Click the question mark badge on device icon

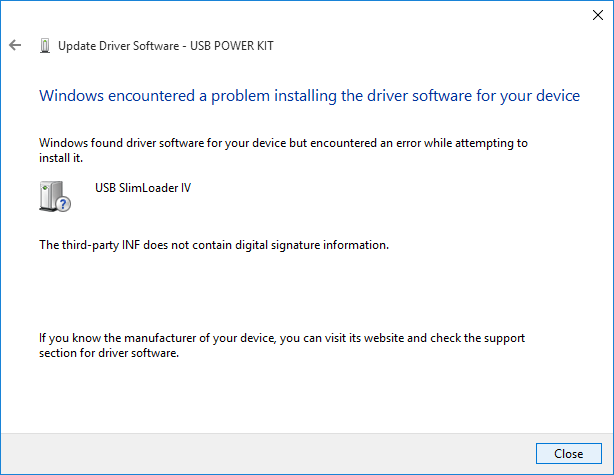pos(64,203)
